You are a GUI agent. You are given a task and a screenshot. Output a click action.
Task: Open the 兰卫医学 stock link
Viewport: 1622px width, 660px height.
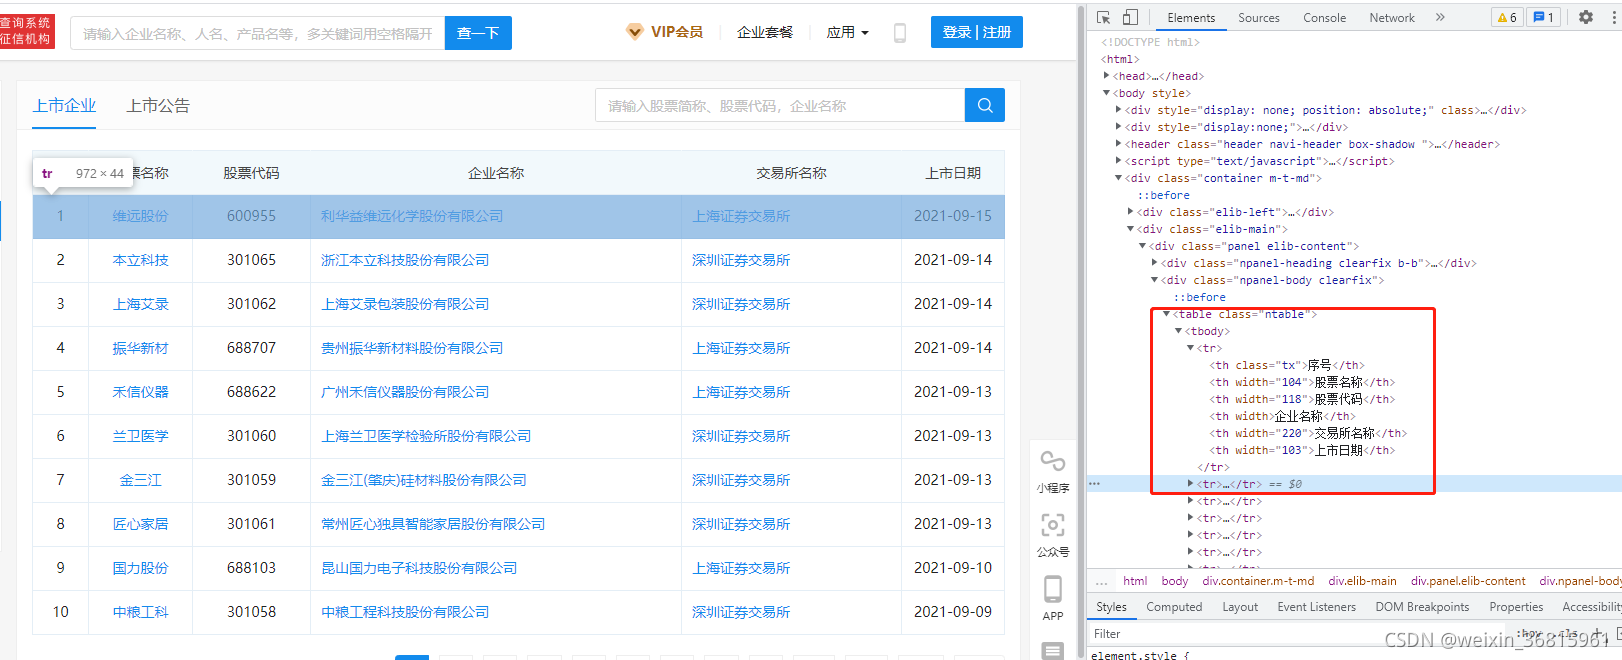[141, 436]
